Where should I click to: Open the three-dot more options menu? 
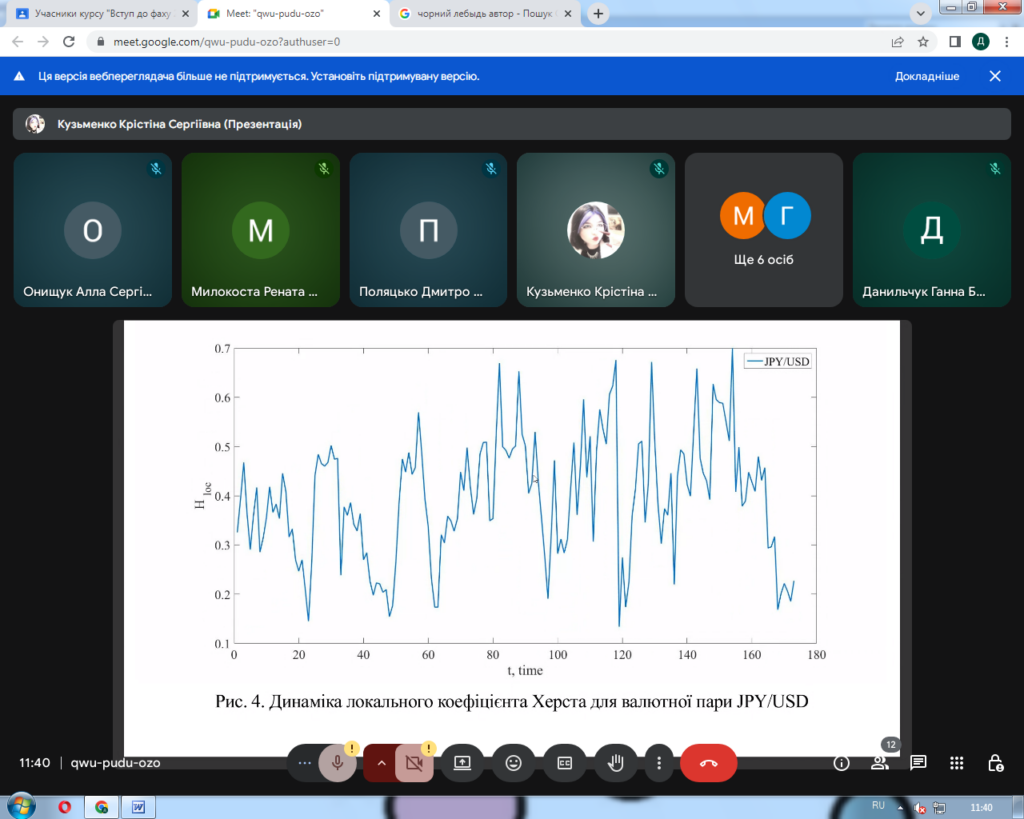tap(659, 763)
